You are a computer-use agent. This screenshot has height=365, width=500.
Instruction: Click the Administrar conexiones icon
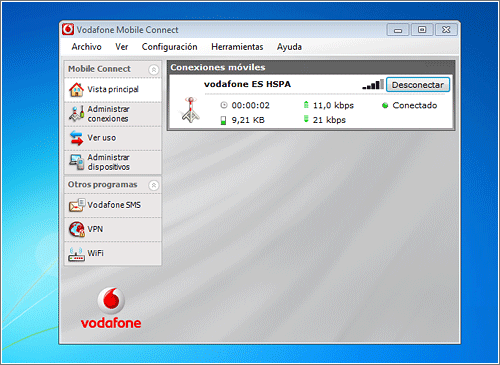pos(76,114)
